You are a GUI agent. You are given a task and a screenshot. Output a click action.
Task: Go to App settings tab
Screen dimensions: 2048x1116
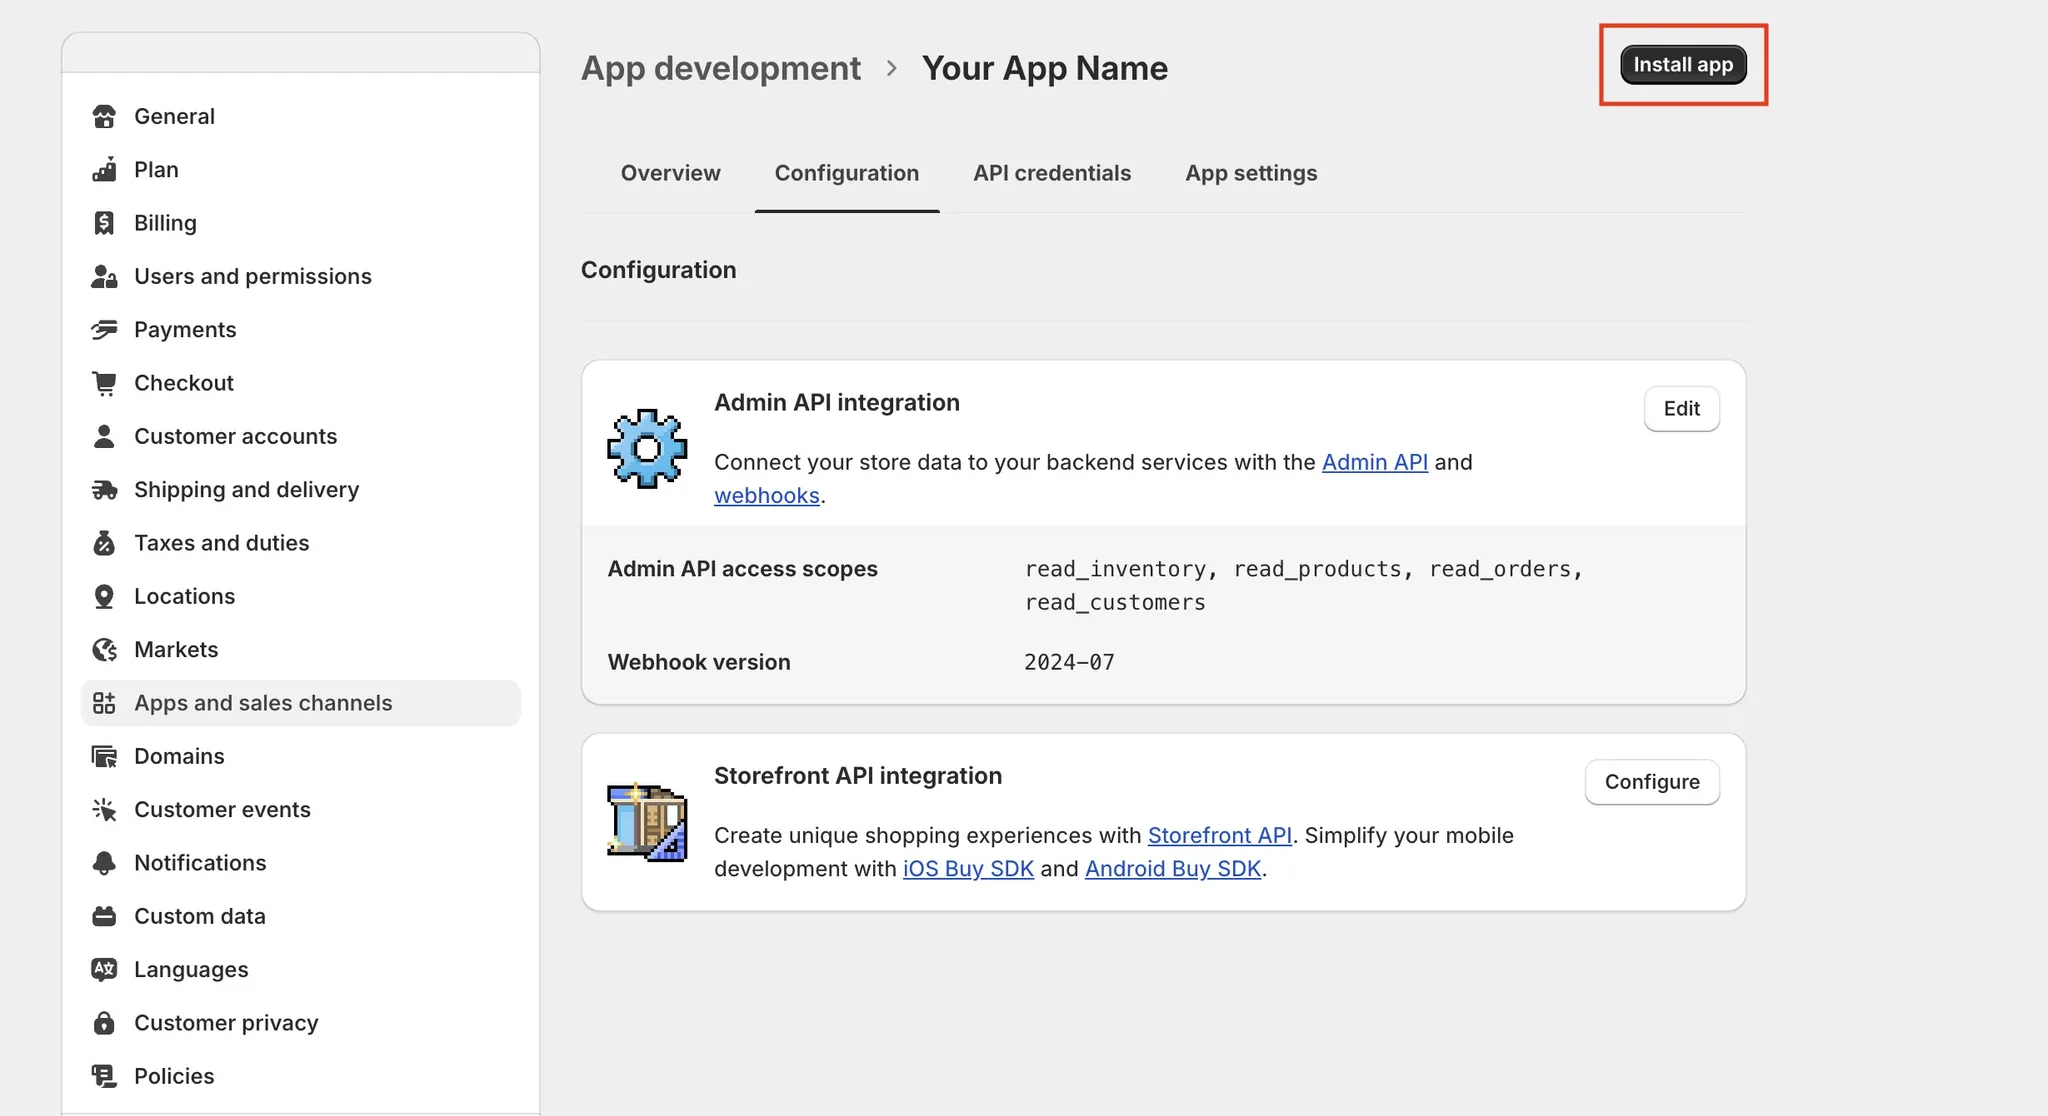point(1251,173)
